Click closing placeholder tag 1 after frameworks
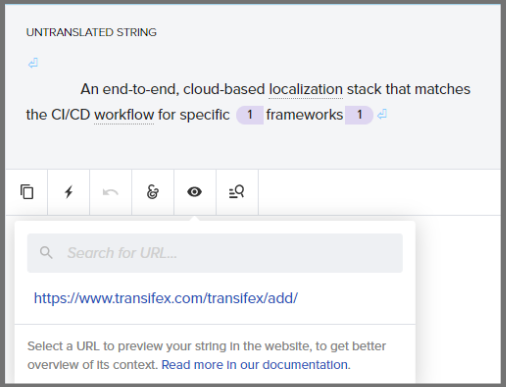Screen dimensions: 506x387 [x=359, y=115]
